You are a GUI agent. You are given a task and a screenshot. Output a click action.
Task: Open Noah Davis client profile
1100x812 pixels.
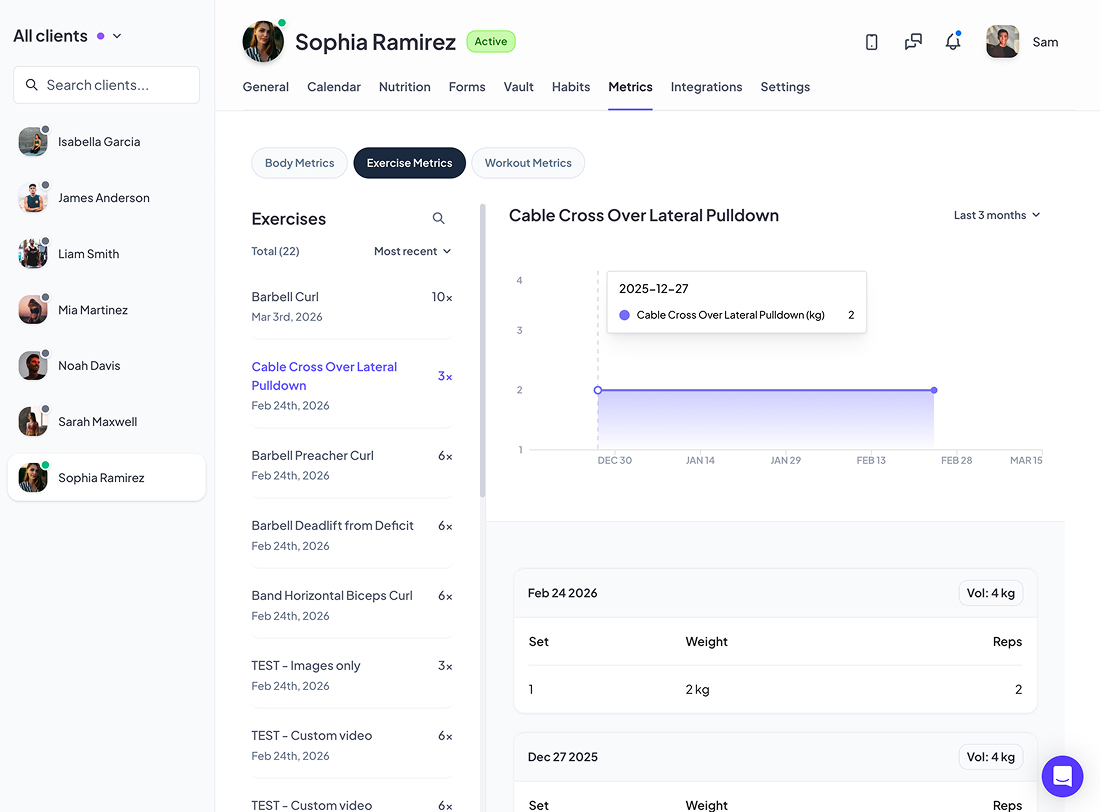(89, 366)
